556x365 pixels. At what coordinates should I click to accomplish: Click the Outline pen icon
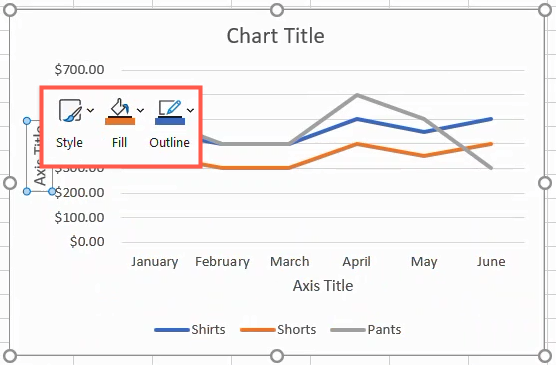point(170,107)
